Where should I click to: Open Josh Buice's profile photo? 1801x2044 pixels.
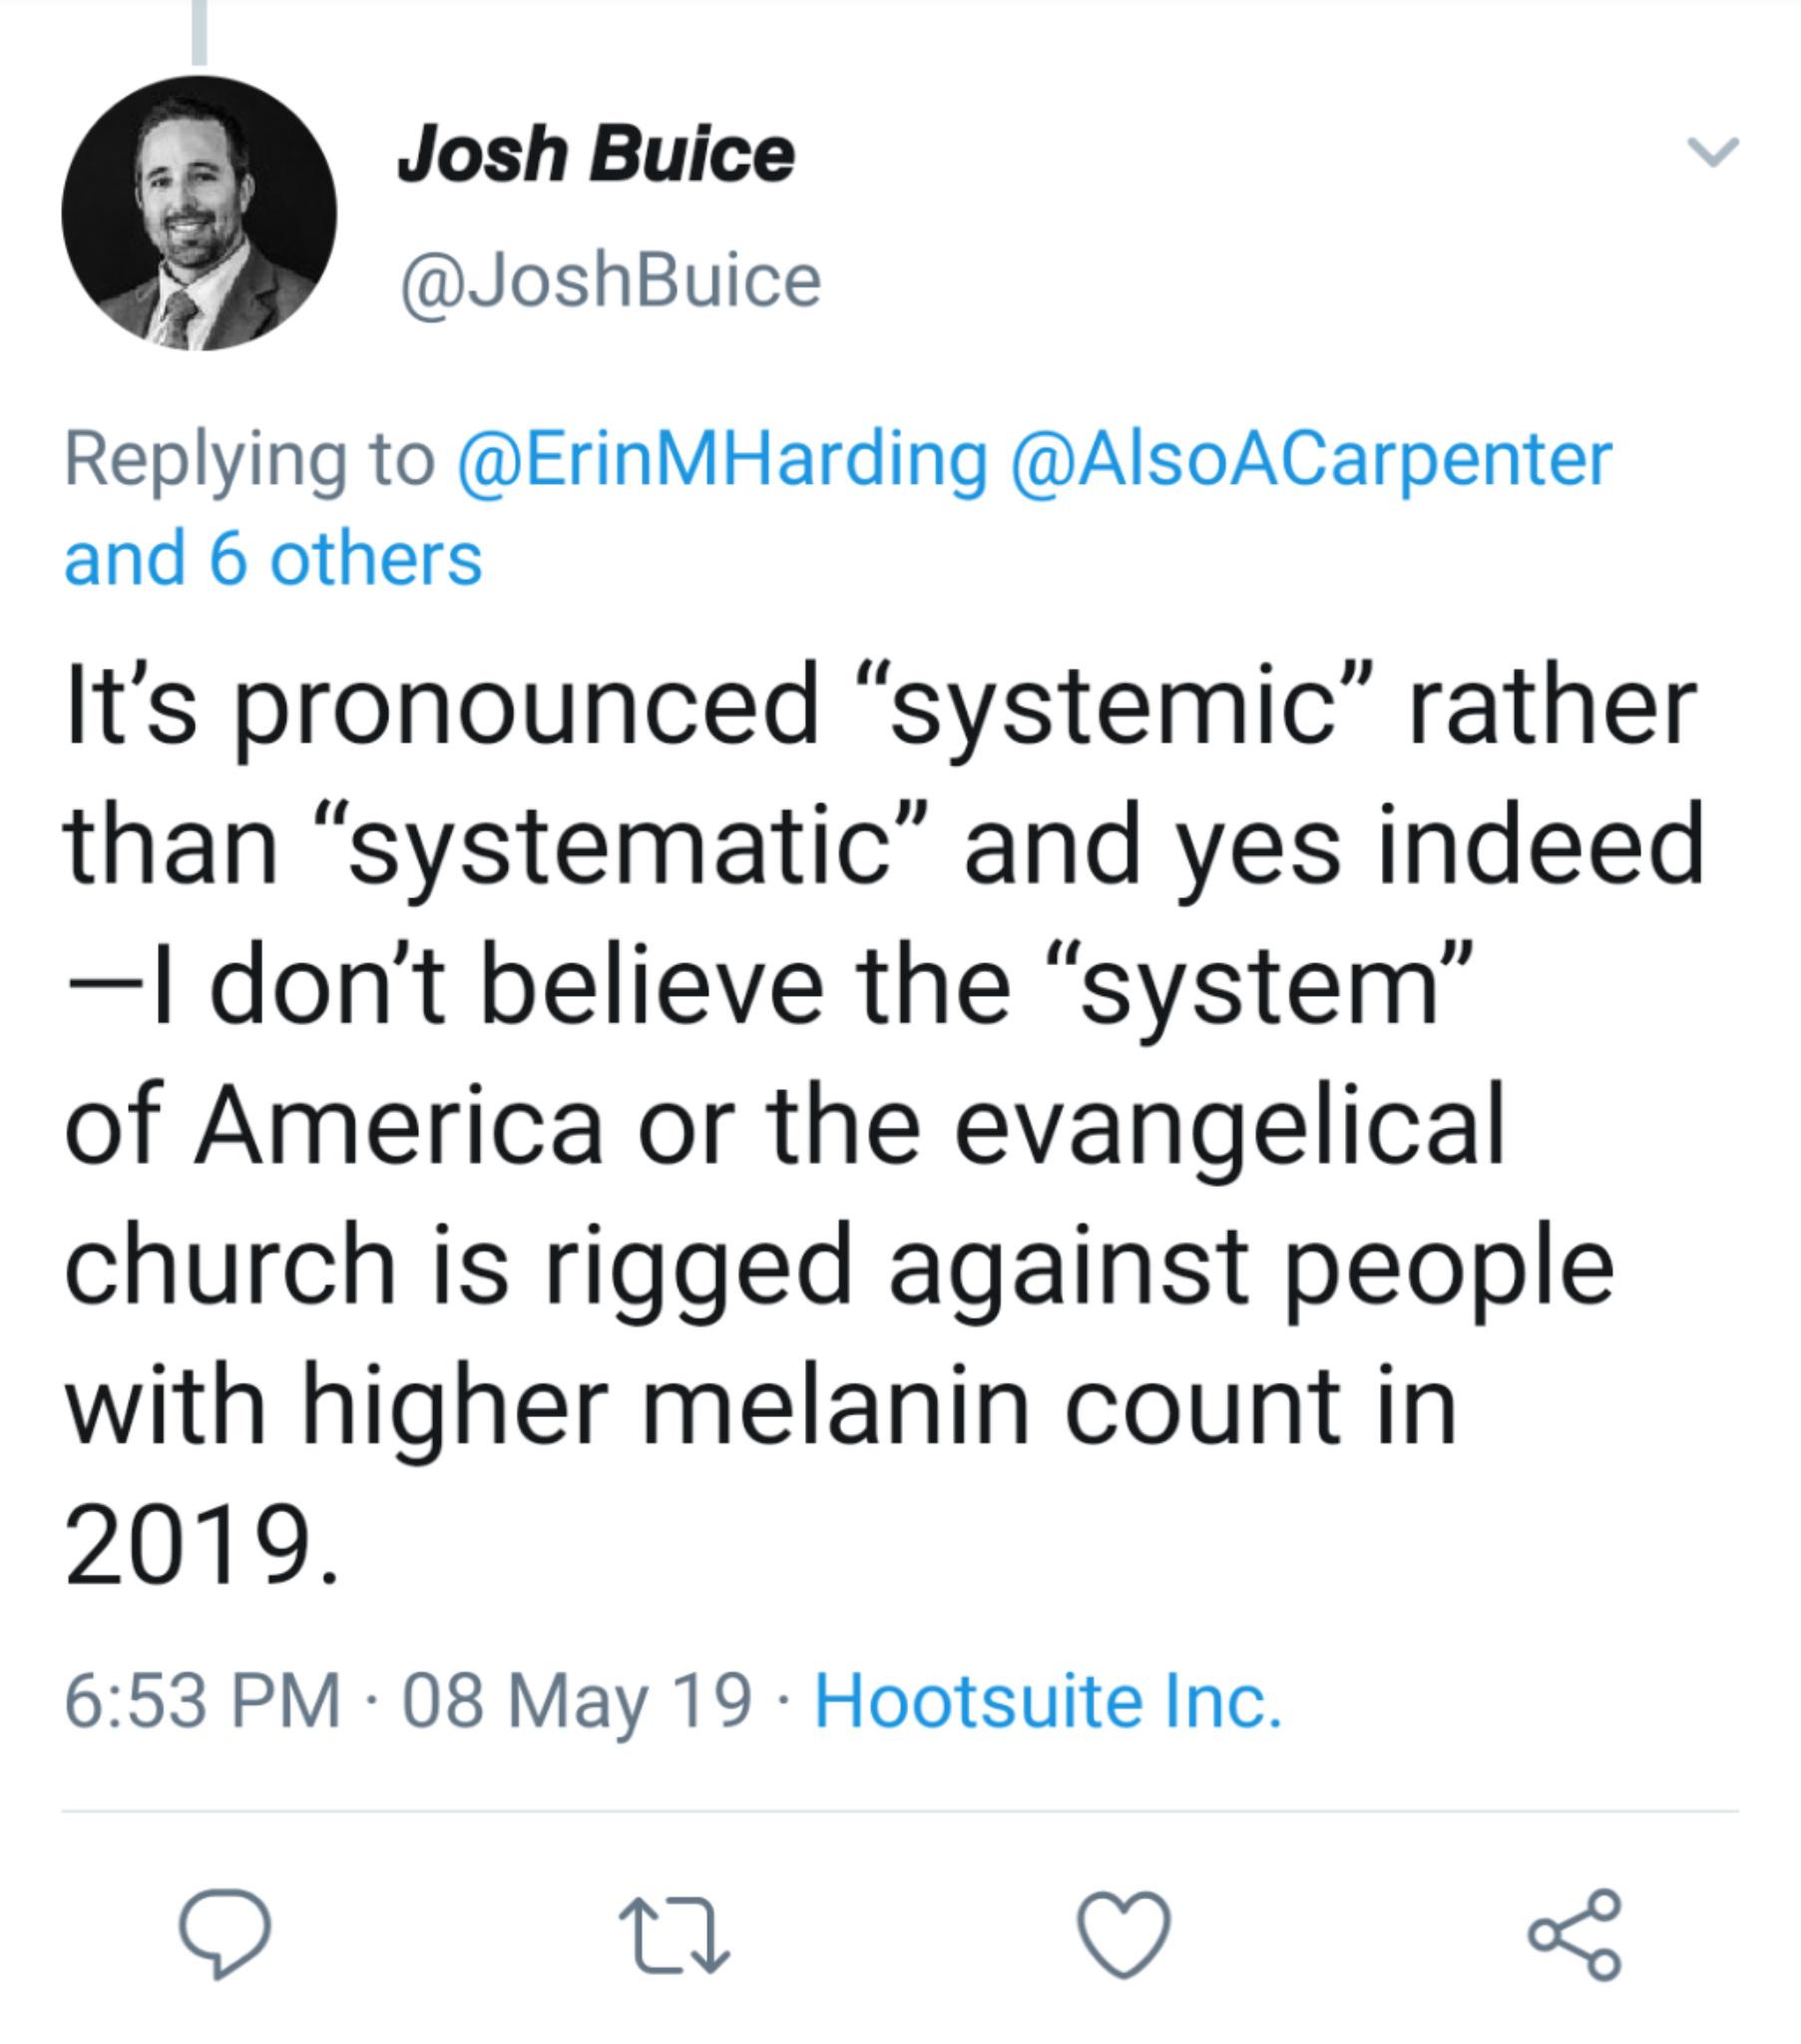pos(199,213)
